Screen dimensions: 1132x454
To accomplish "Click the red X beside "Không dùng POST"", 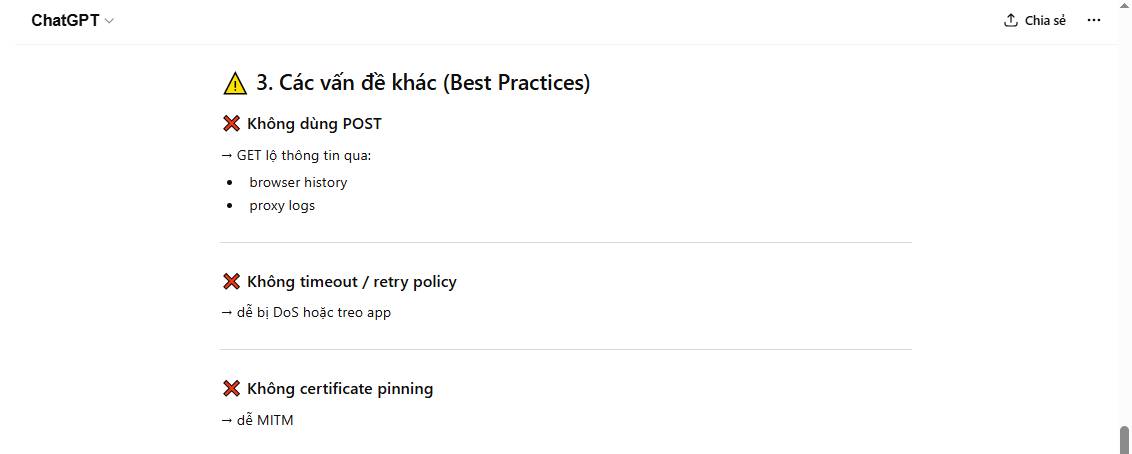I will pos(231,124).
